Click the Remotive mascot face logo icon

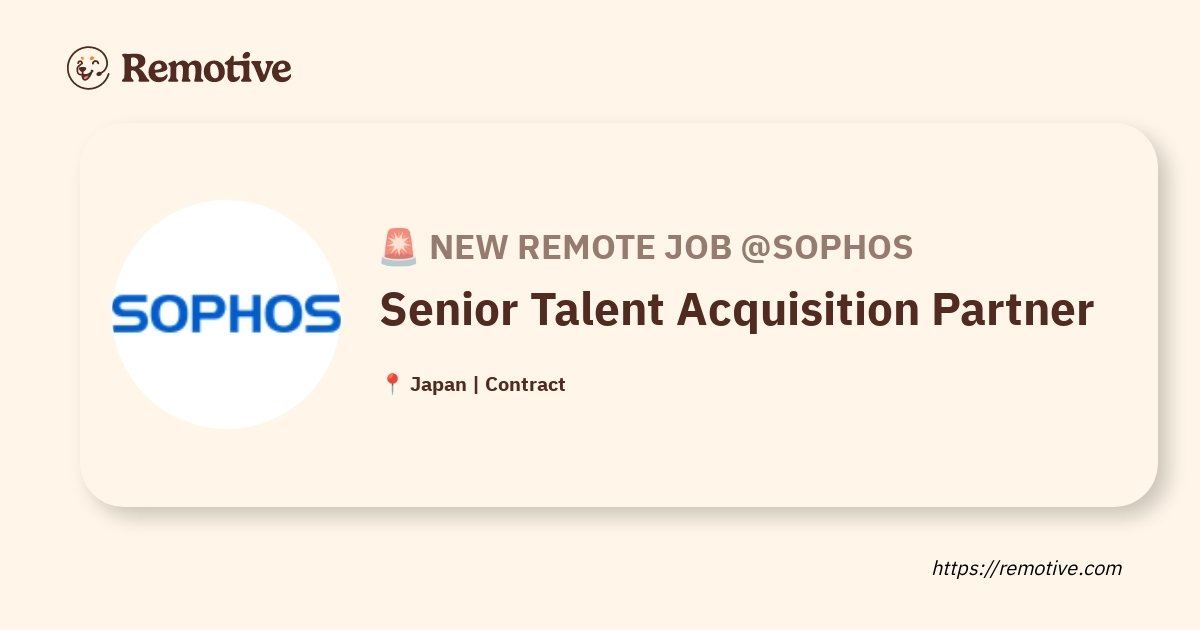click(88, 68)
